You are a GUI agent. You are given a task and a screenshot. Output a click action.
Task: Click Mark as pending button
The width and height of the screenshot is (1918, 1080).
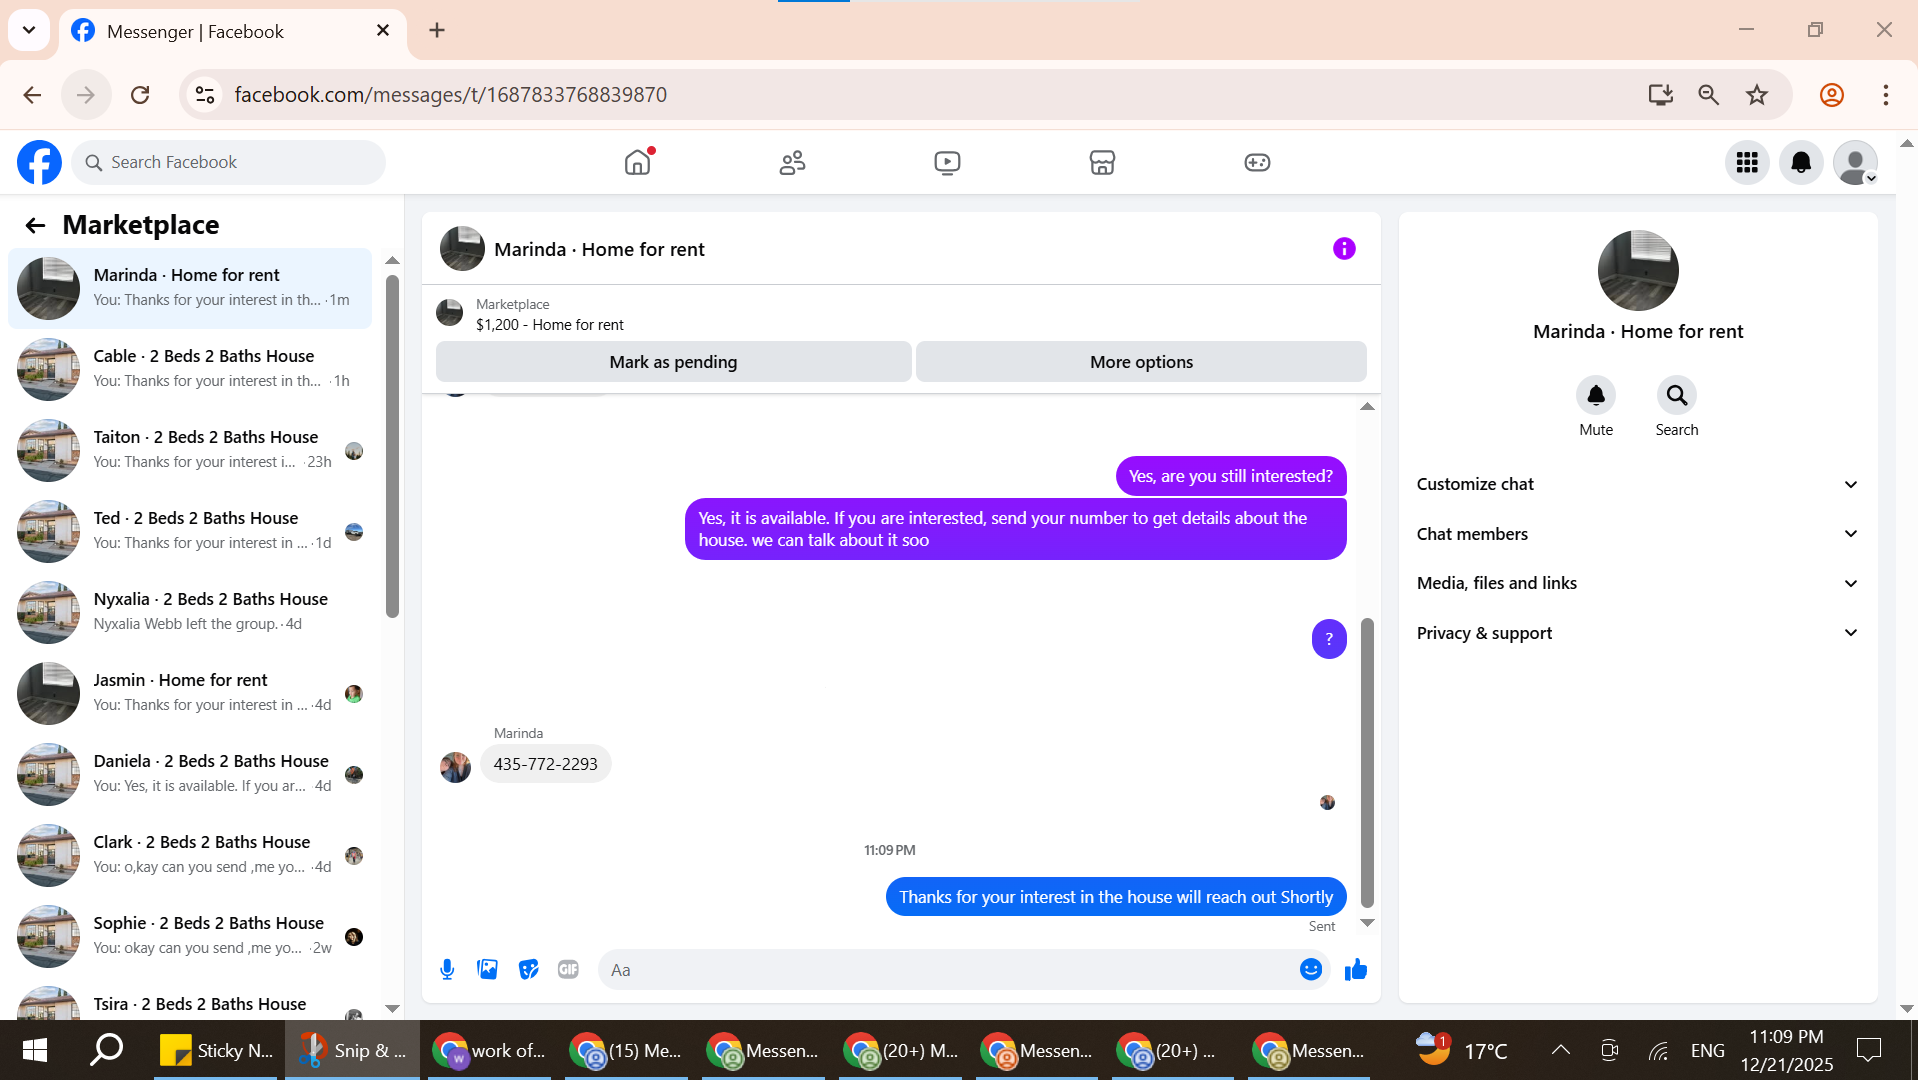[673, 362]
